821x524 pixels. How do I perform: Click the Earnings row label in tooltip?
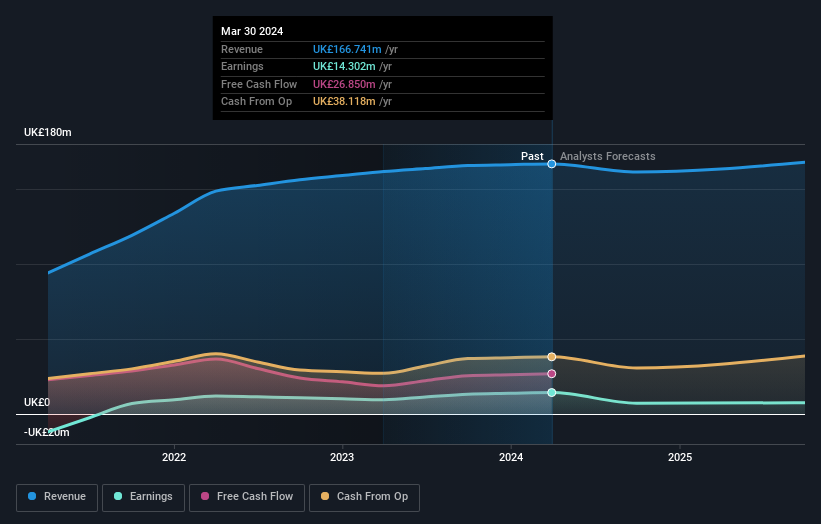pos(242,66)
